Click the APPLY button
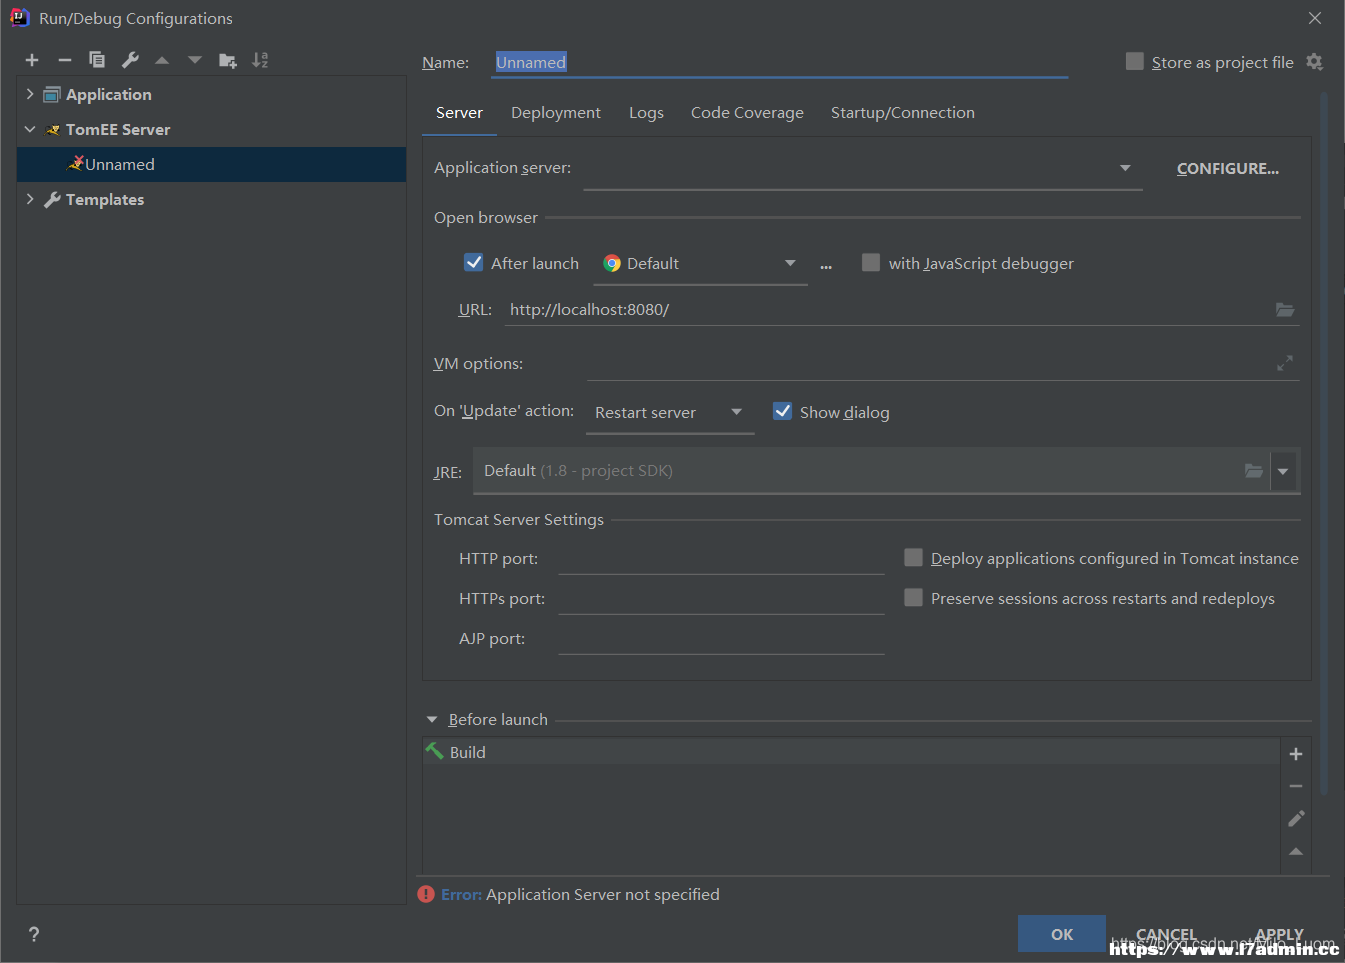This screenshot has height=963, width=1345. 1279,934
